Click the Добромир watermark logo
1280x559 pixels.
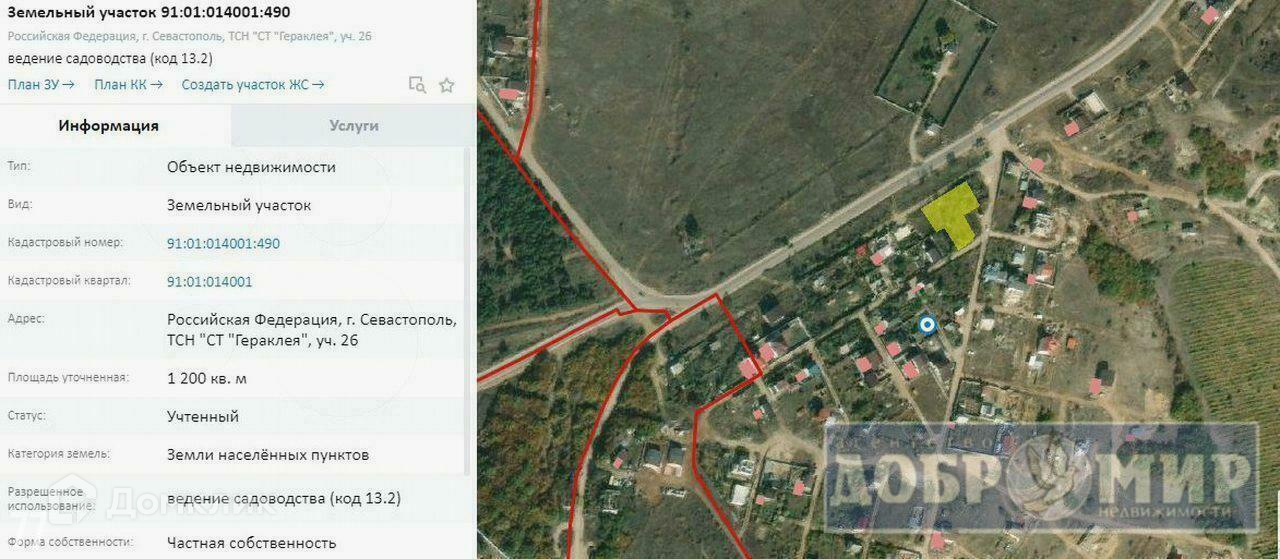(1040, 478)
